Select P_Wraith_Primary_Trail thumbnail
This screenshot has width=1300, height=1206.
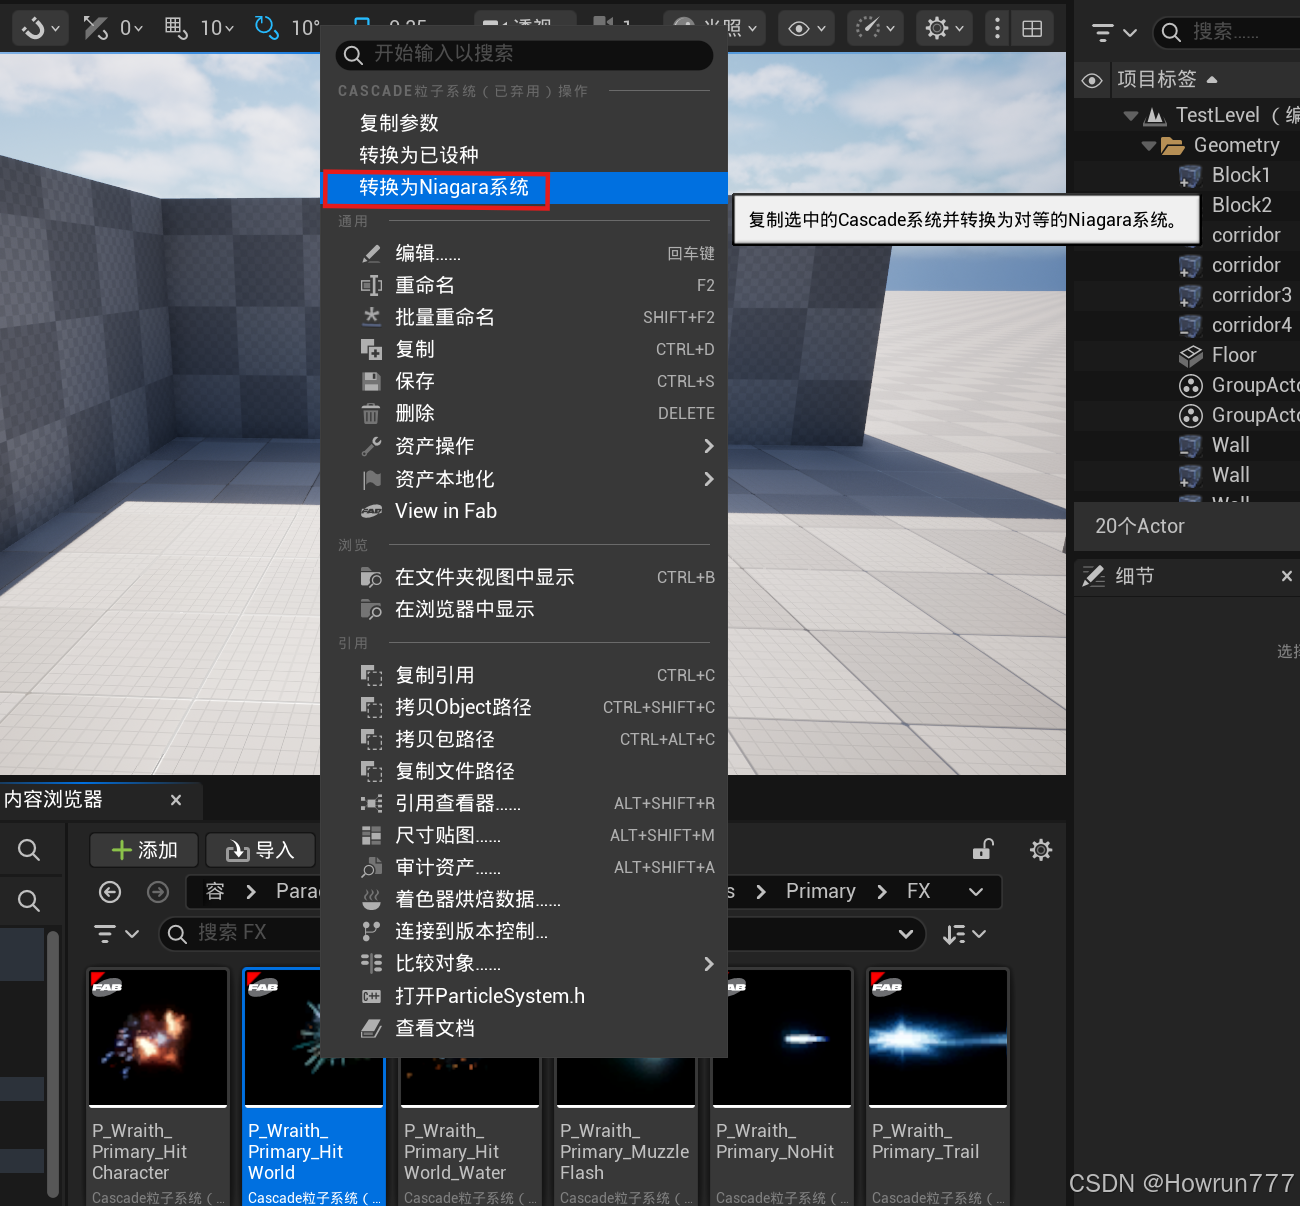(x=938, y=1038)
